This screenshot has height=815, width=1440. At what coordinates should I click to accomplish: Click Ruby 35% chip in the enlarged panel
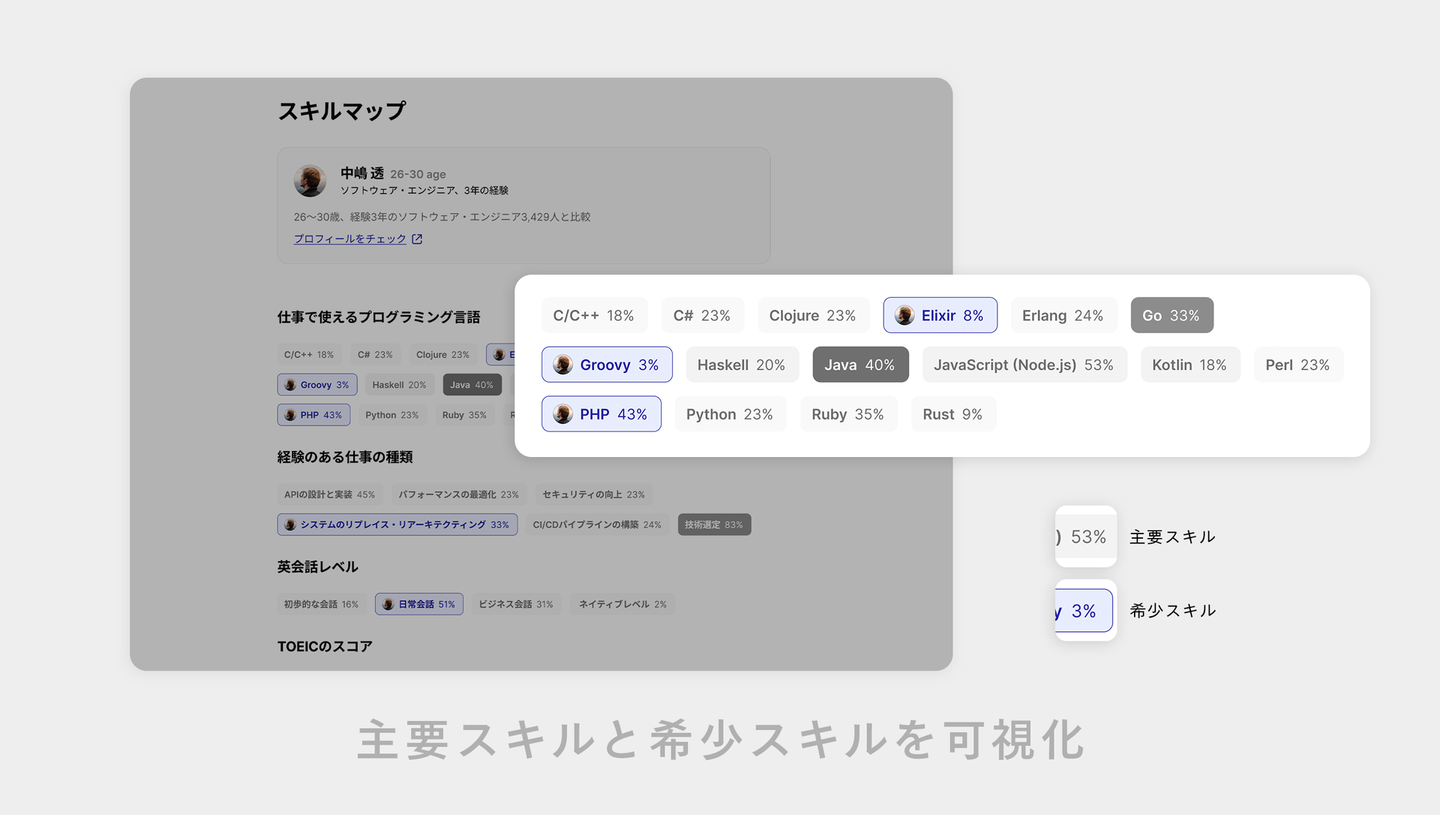pyautogui.click(x=848, y=414)
